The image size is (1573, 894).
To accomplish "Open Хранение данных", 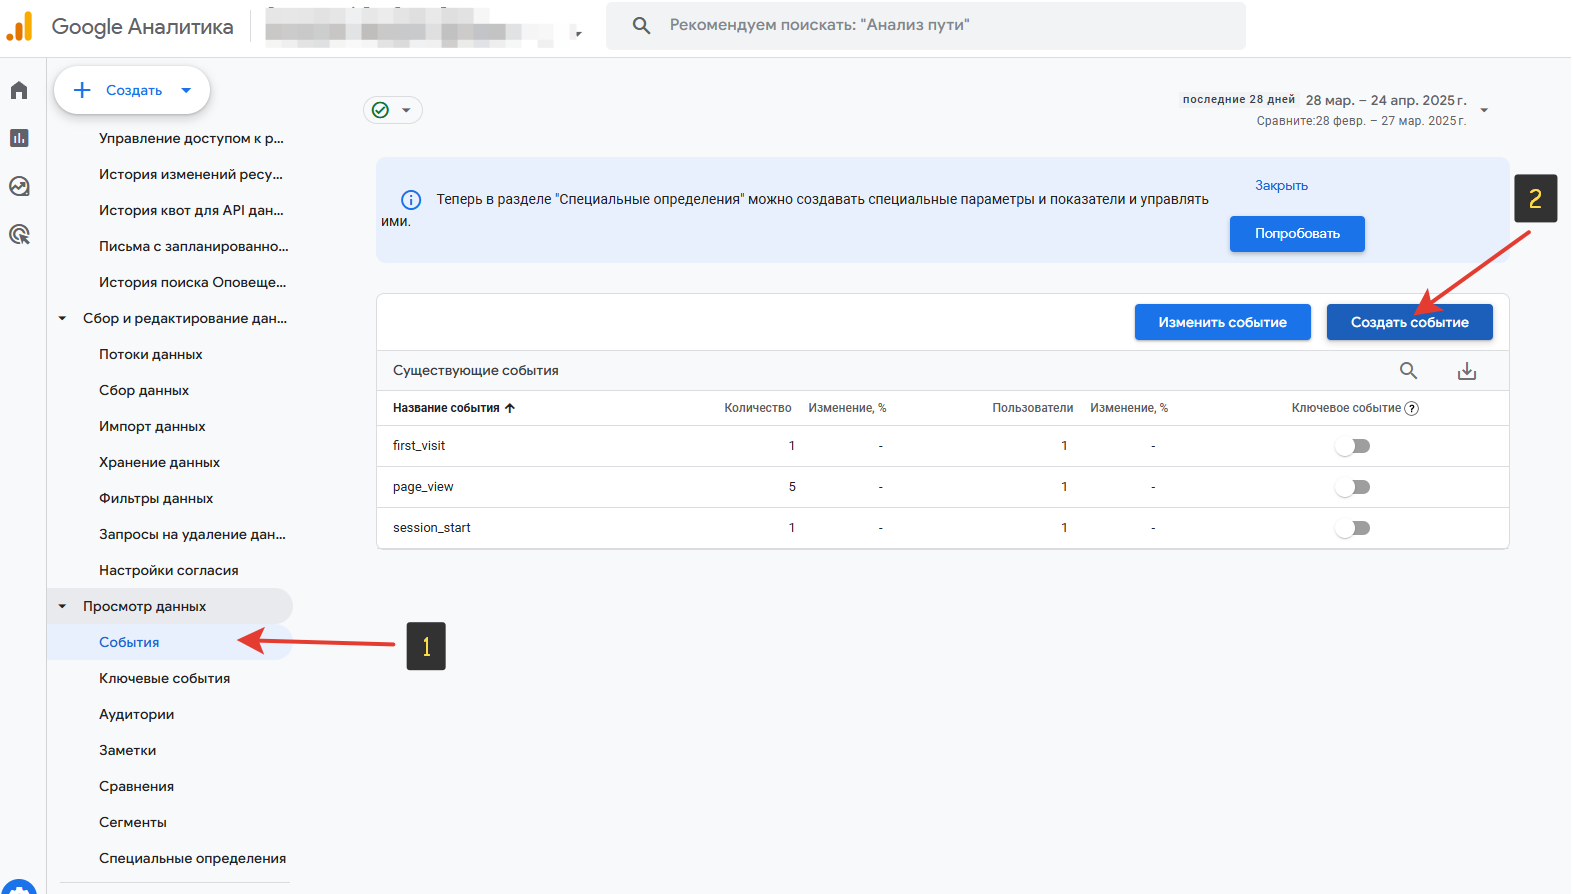I will 159,462.
